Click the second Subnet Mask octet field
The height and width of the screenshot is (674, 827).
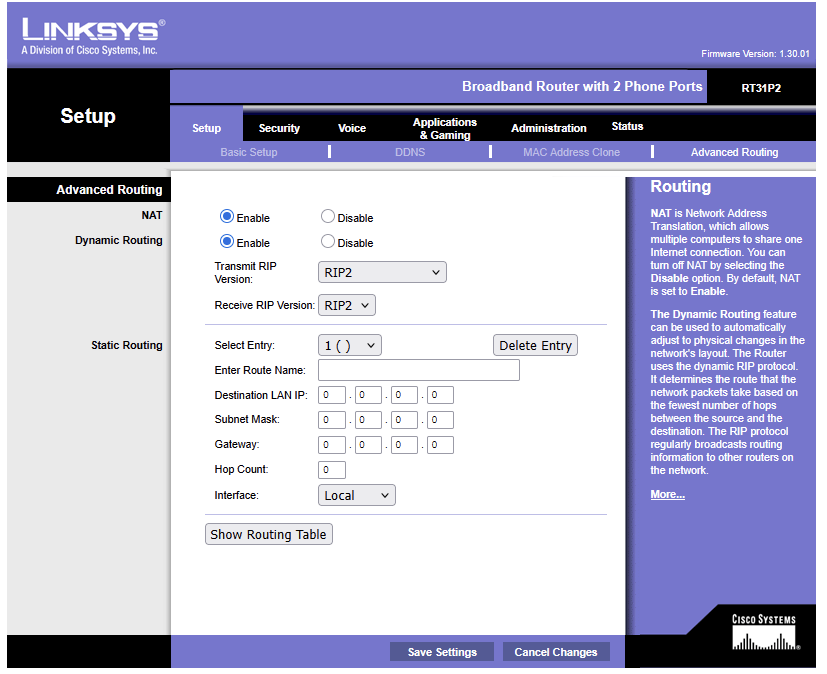(368, 420)
